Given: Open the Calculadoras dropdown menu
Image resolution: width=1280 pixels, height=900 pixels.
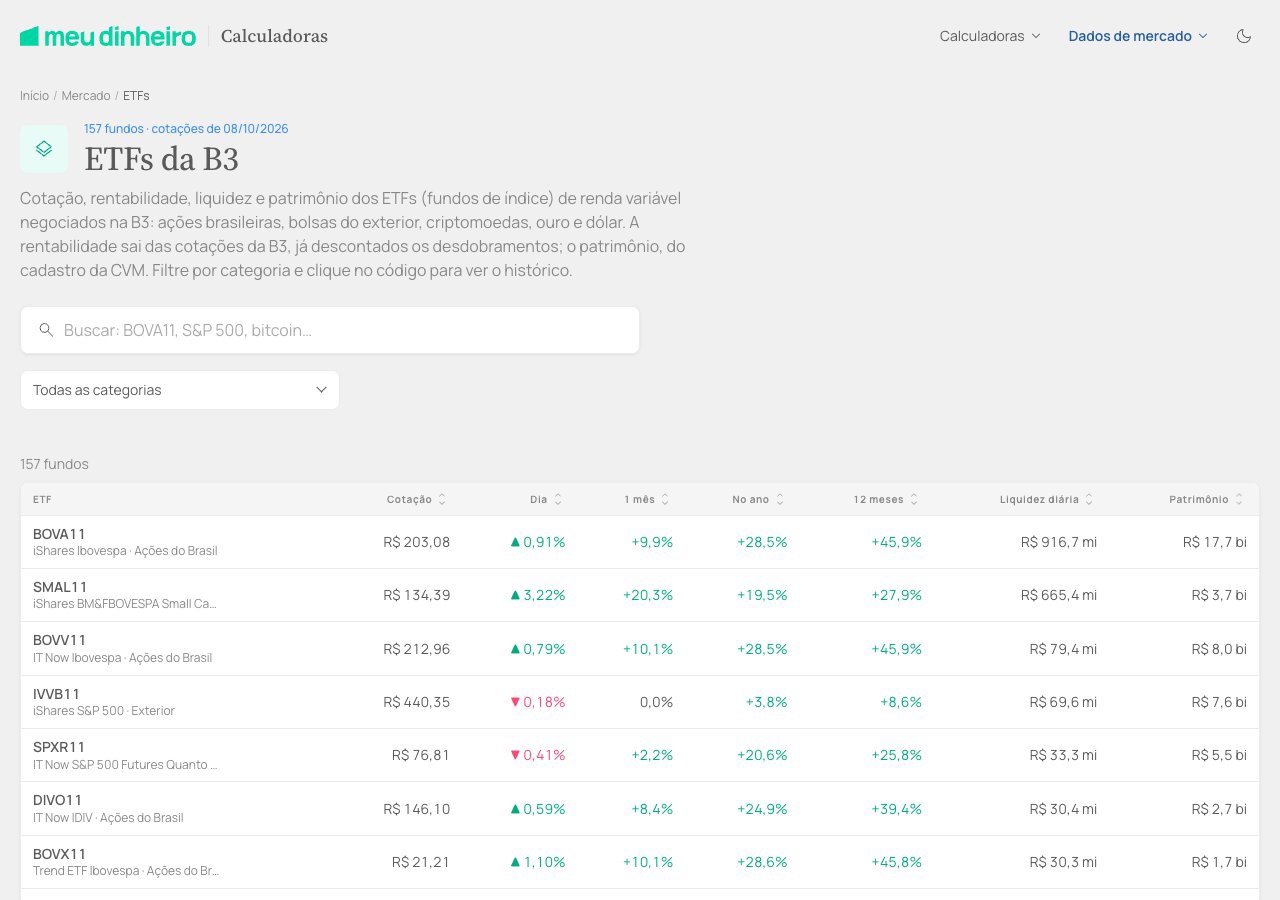Looking at the screenshot, I should (990, 36).
